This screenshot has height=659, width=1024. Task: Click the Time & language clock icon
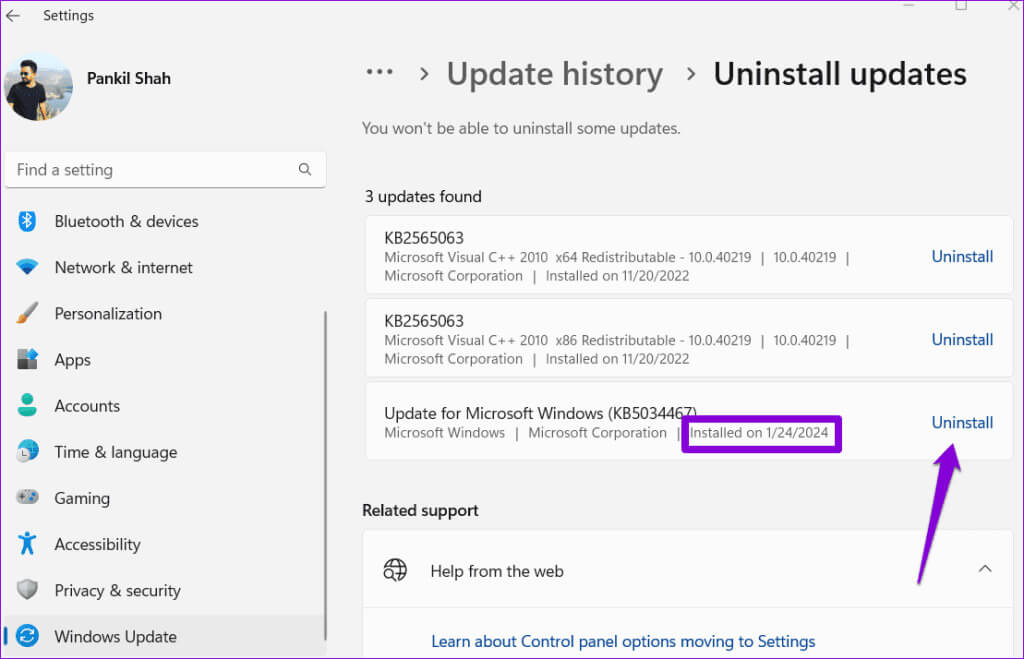coord(27,451)
